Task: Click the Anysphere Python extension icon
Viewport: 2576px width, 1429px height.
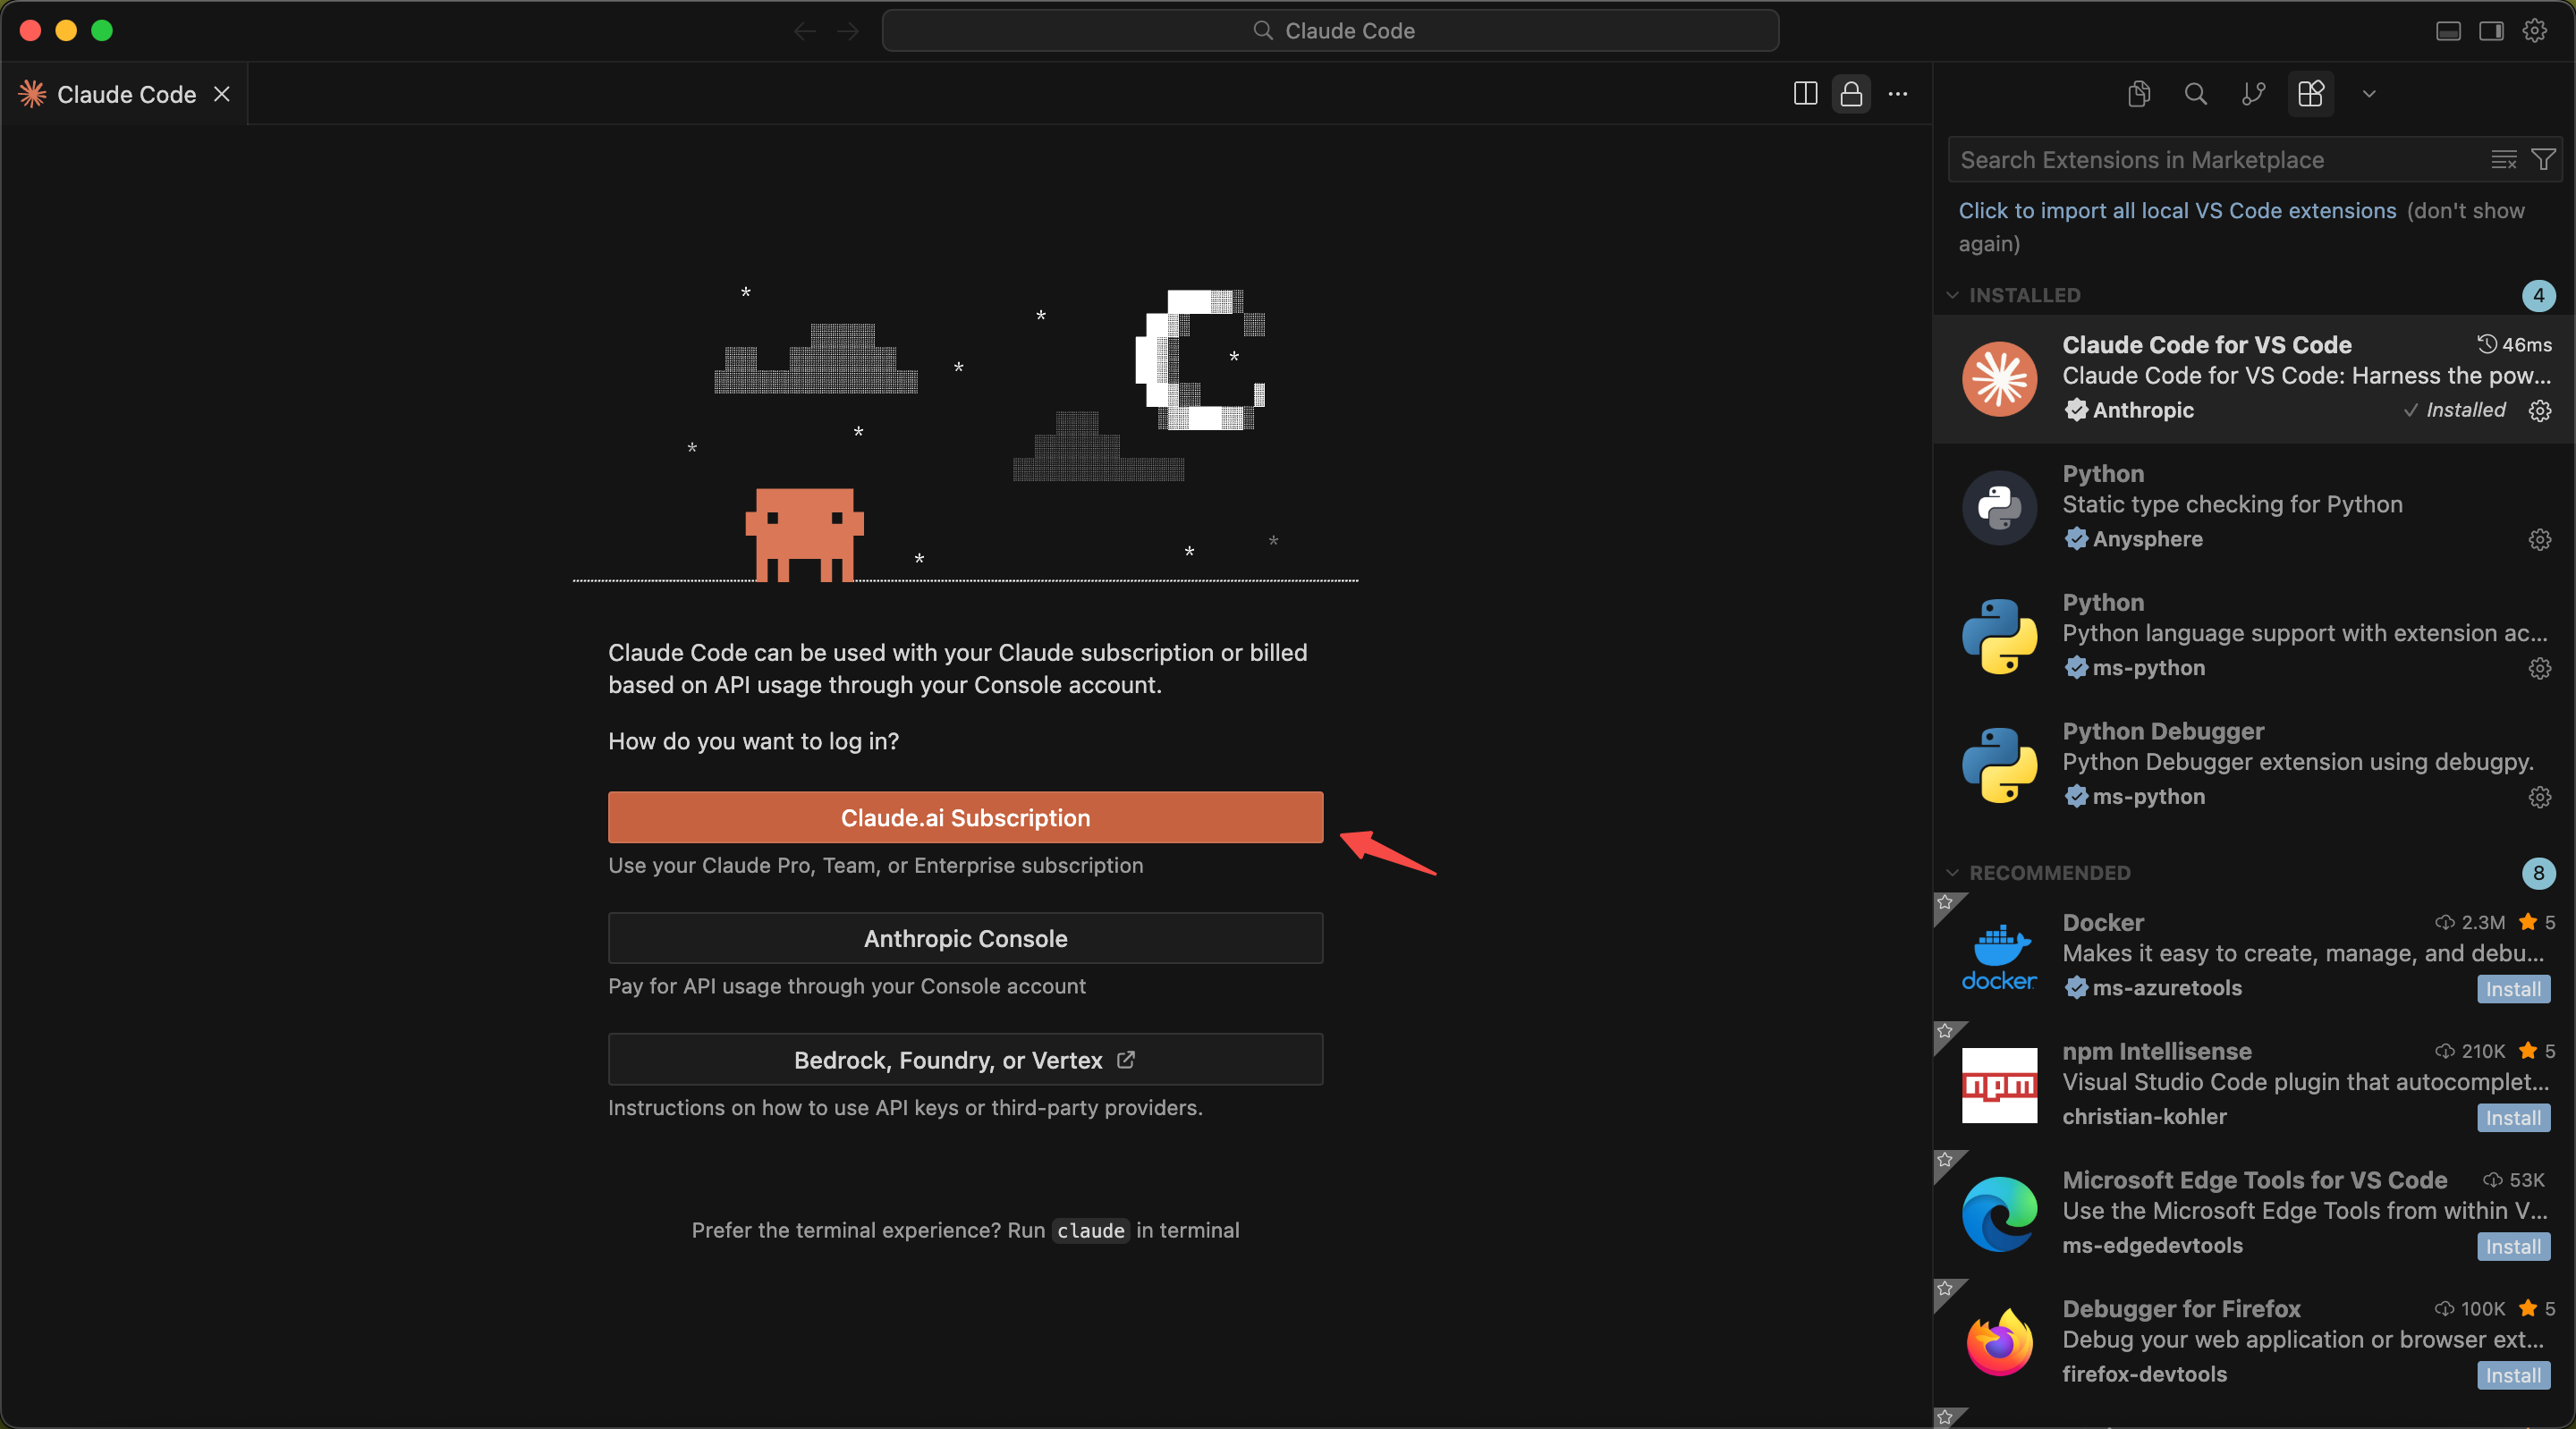Action: coord(1999,508)
